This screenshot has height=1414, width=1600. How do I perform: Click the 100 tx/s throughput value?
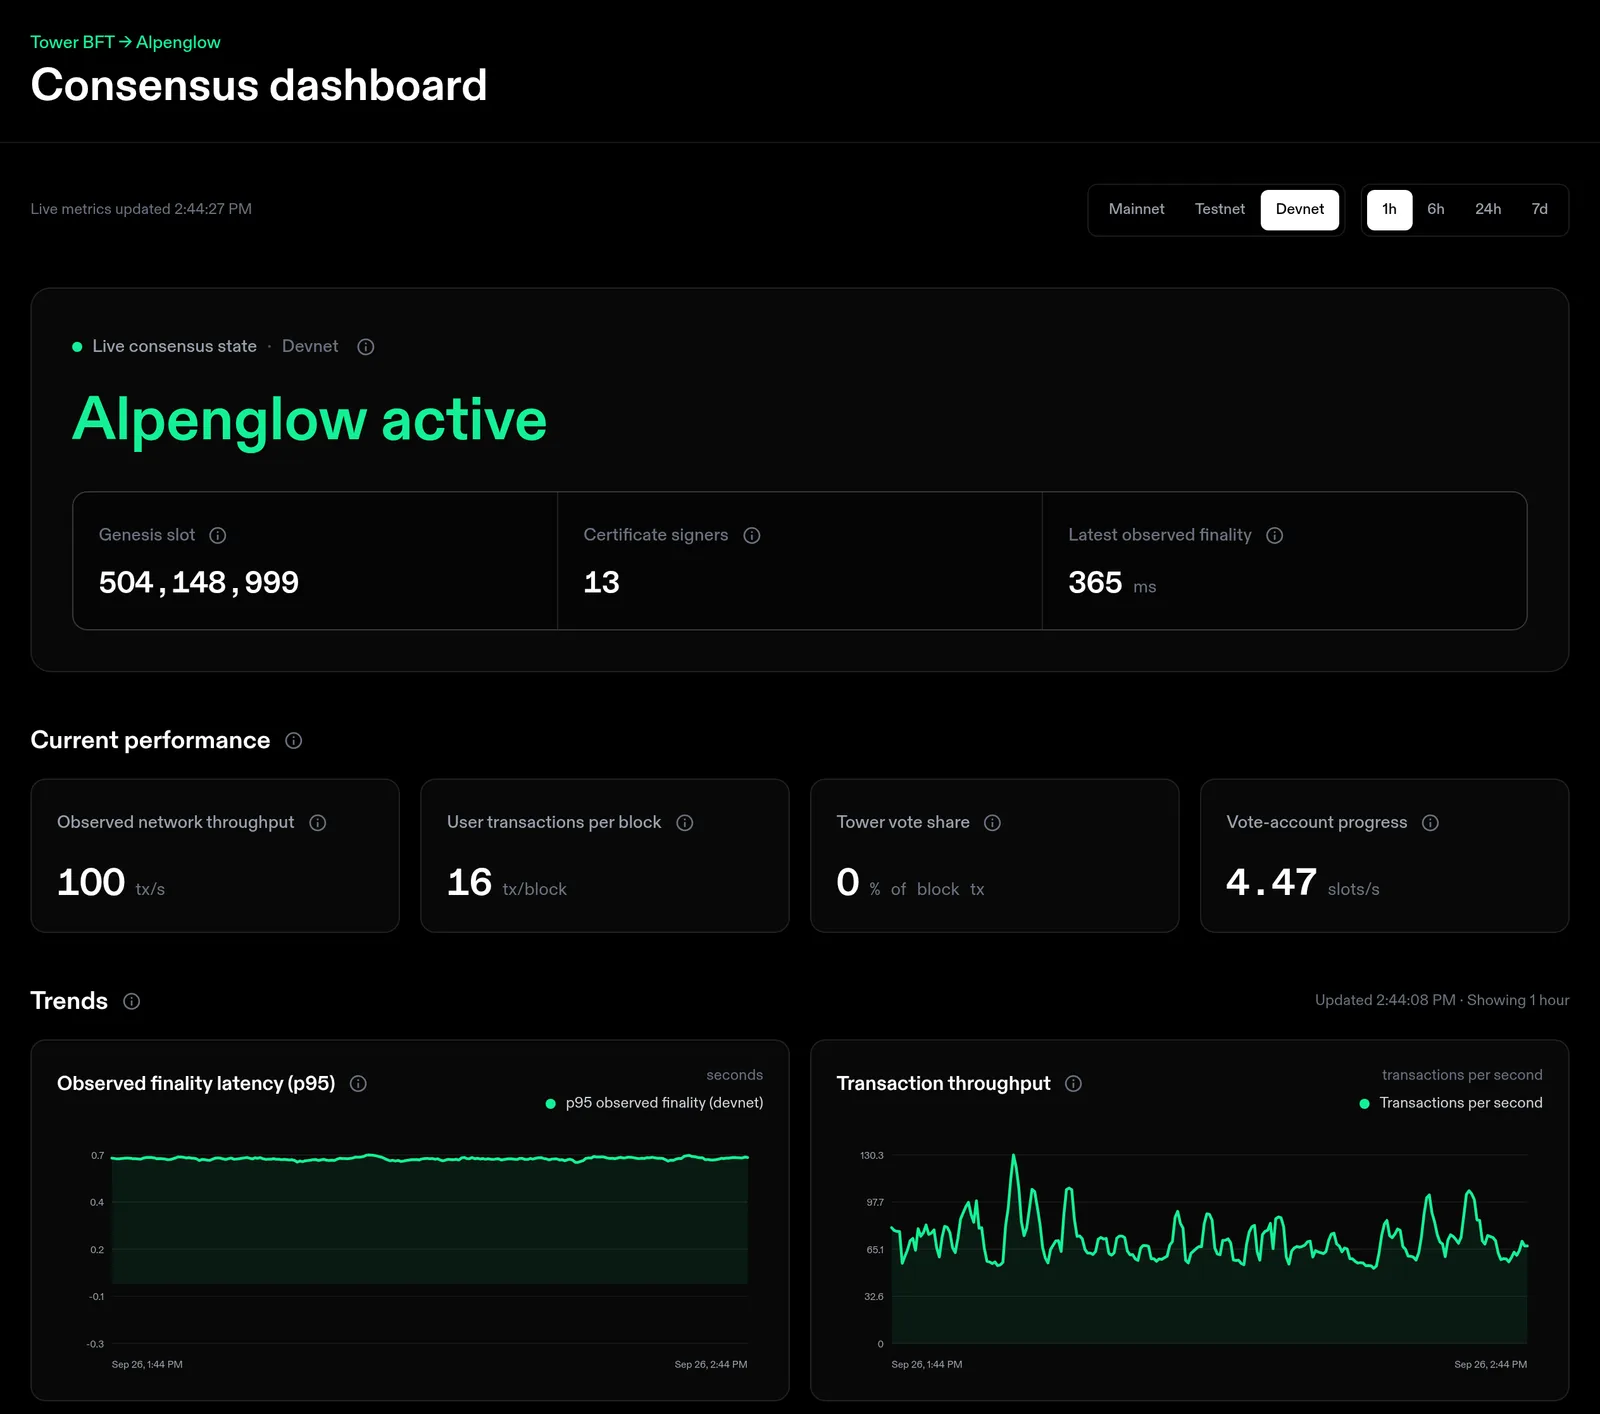(x=111, y=883)
